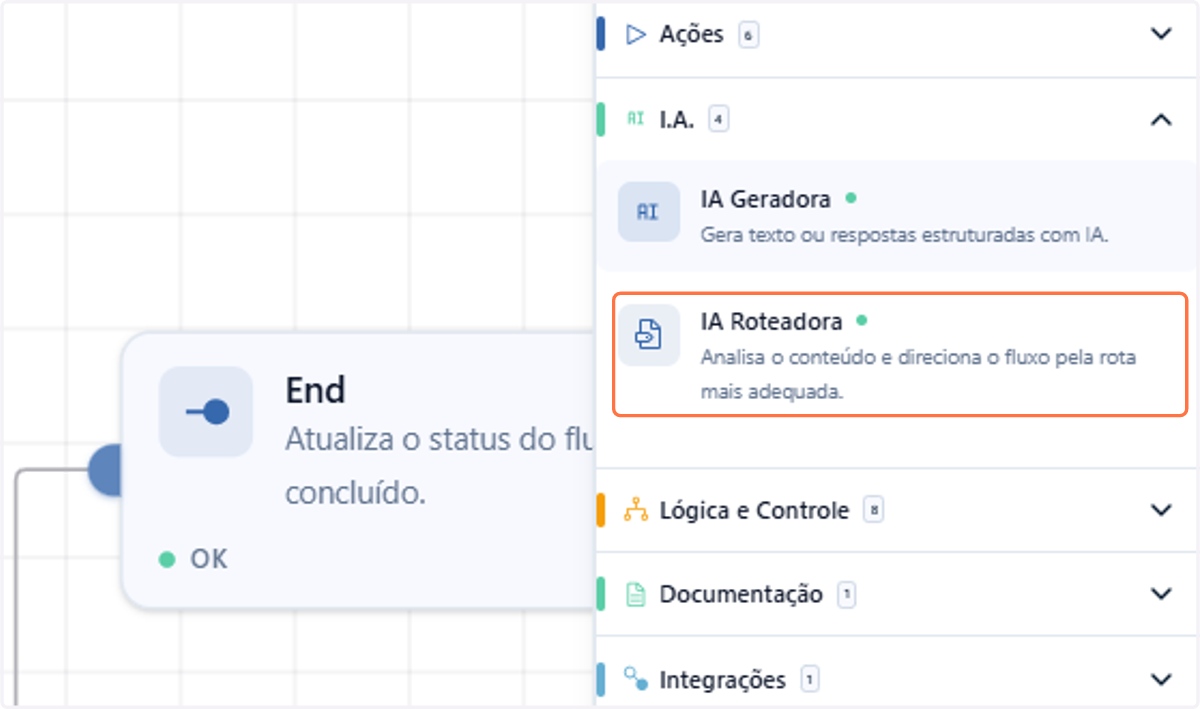Click the I.A. count badge 4
1200x709 pixels.
[718, 120]
